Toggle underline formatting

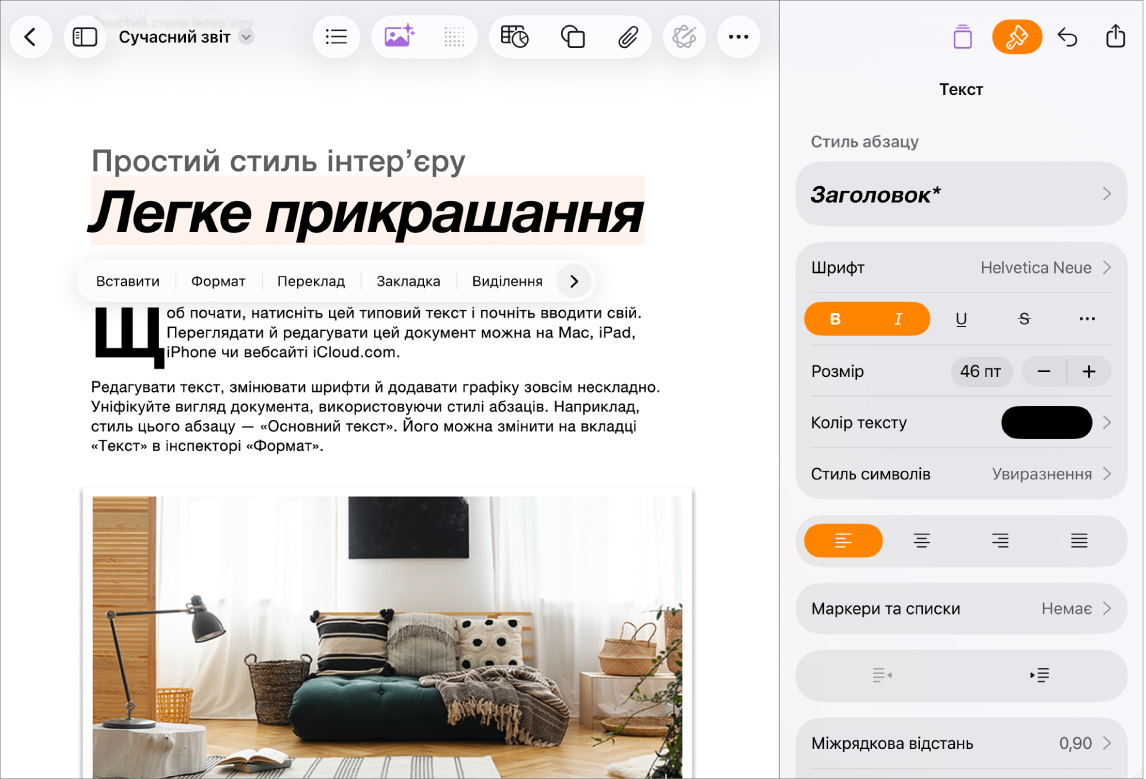tap(961, 319)
